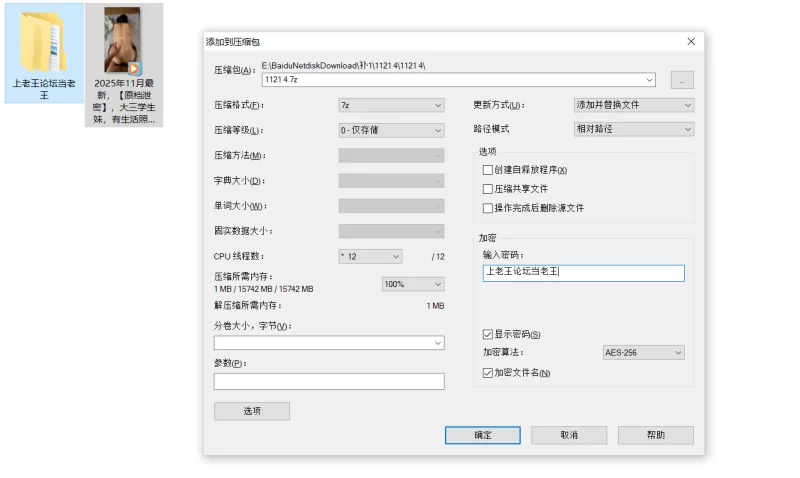800x478 pixels.
Task: Open help with the 帮助 button
Action: click(656, 435)
